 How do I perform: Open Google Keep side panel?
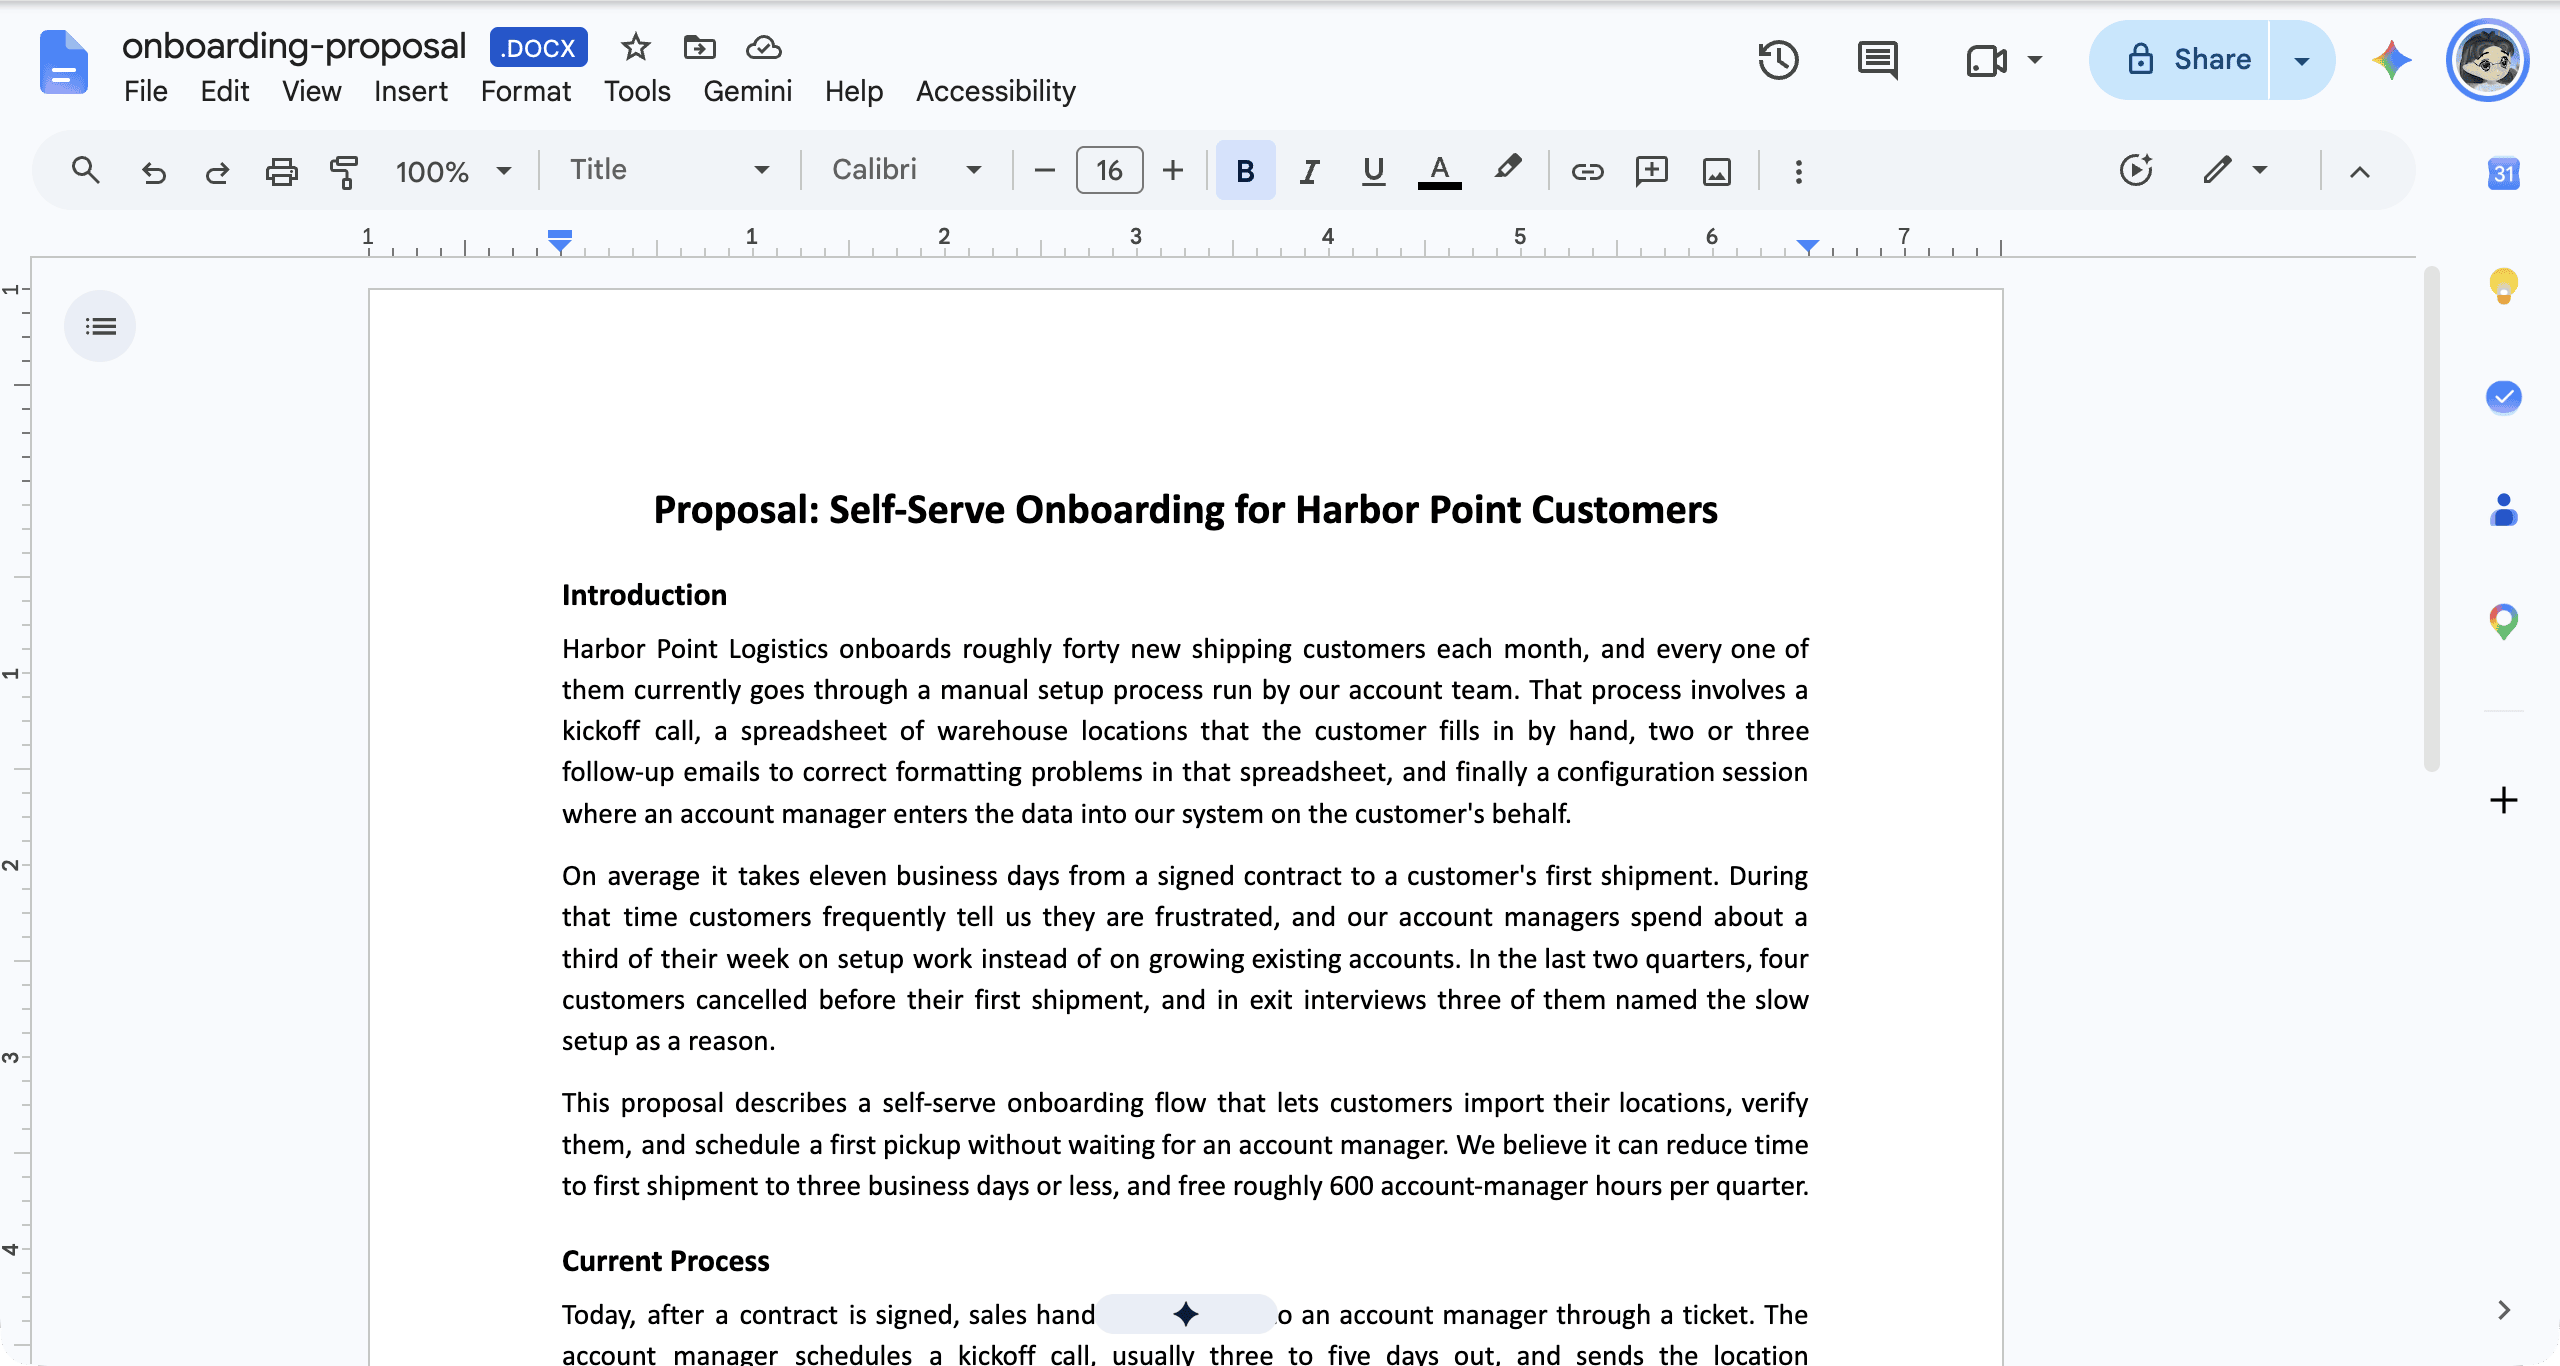(x=2503, y=286)
